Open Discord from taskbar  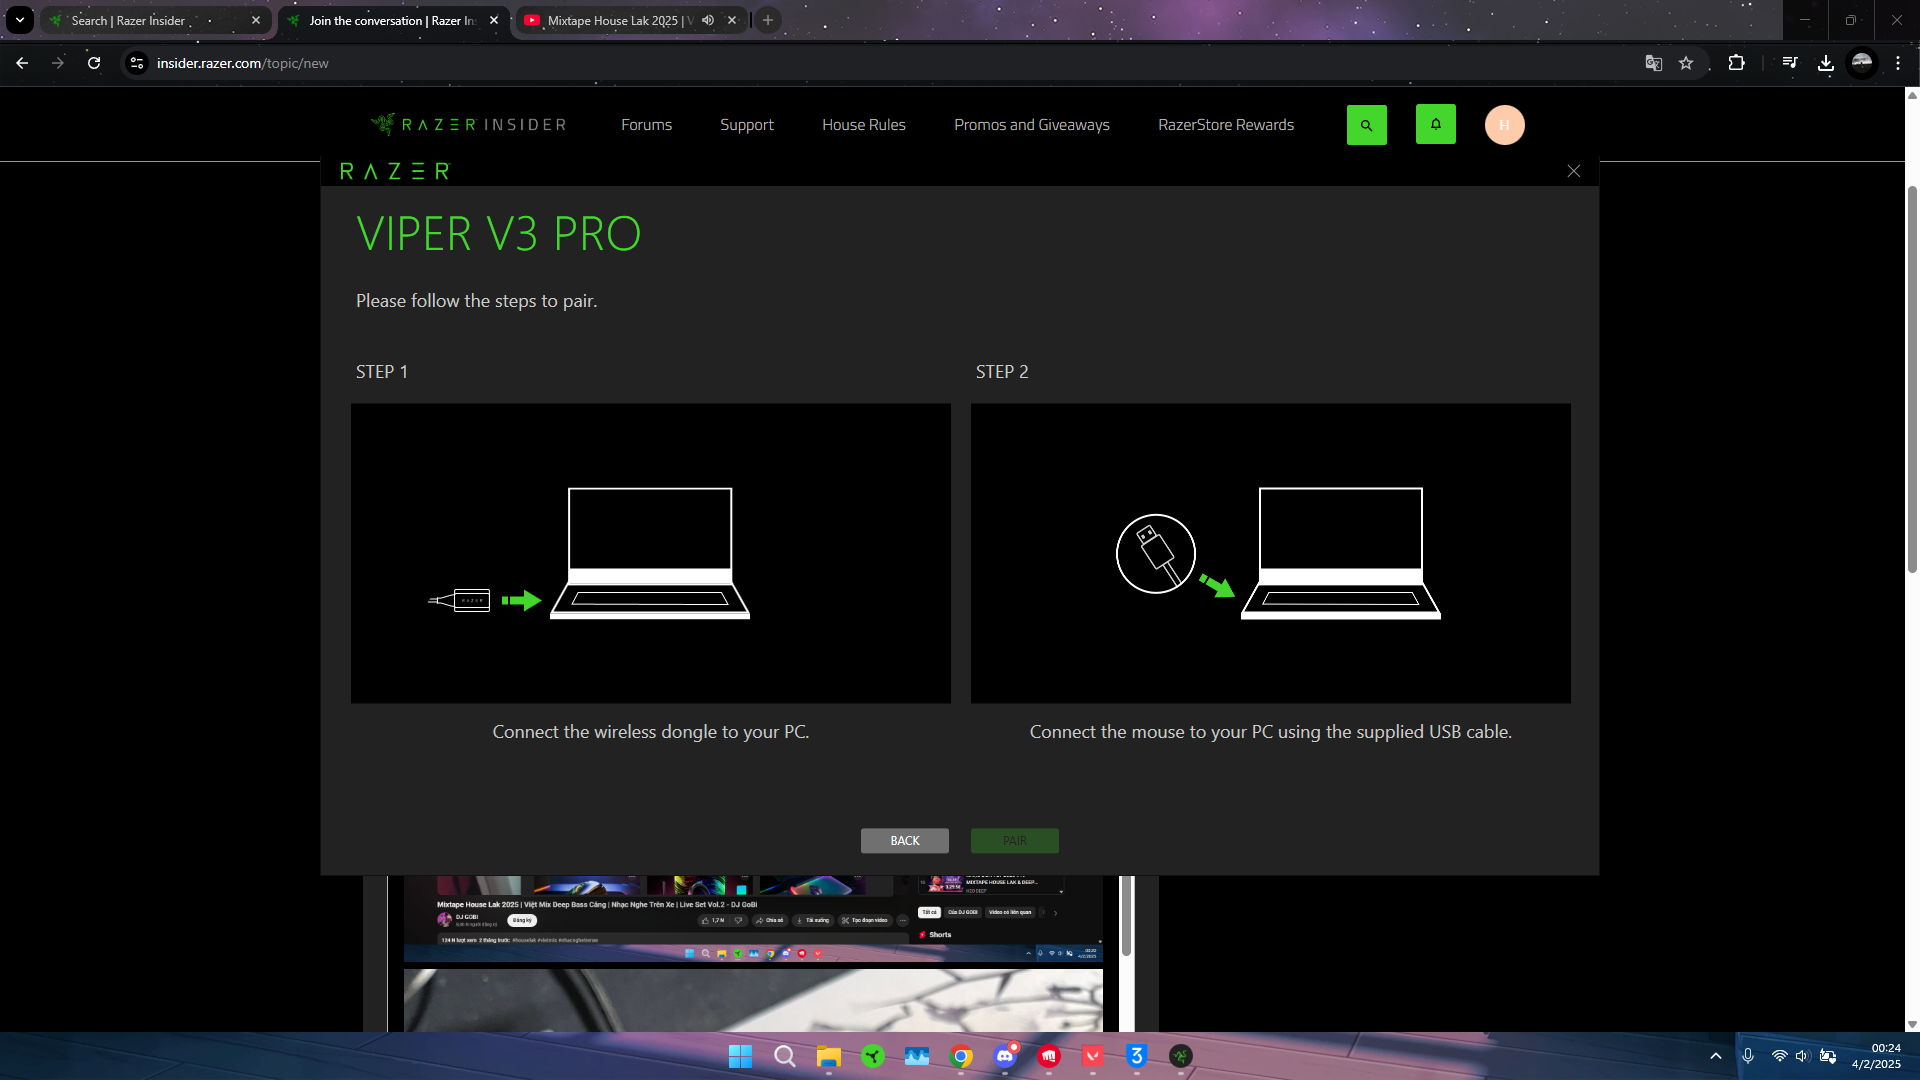1005,1056
